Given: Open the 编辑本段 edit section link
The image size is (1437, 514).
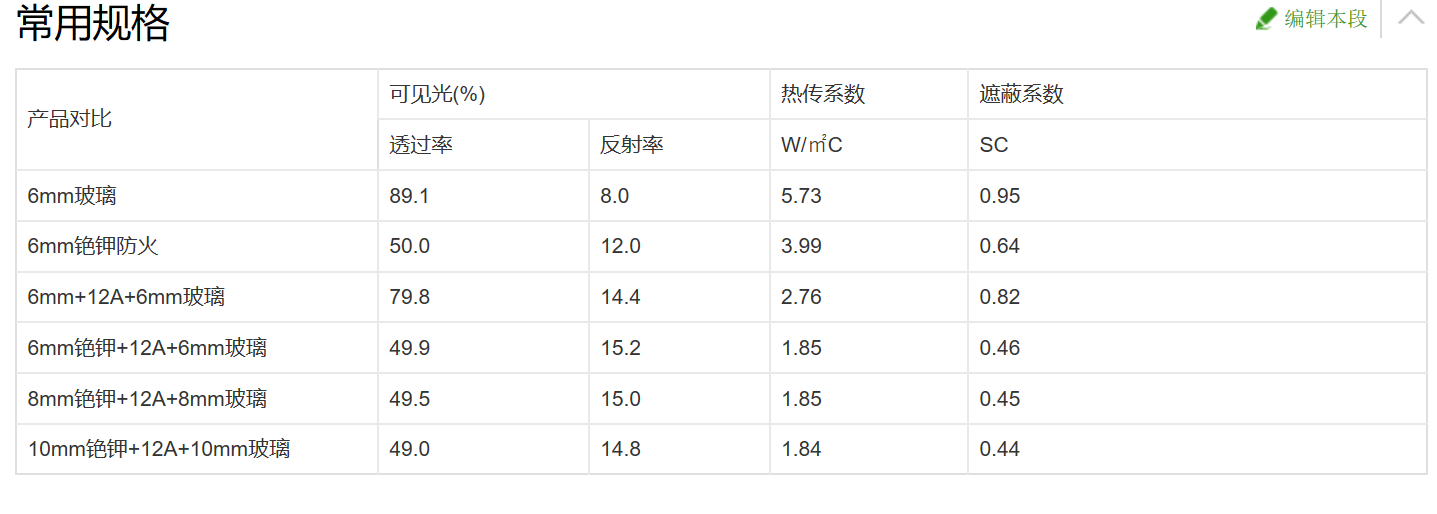Looking at the screenshot, I should [1325, 18].
